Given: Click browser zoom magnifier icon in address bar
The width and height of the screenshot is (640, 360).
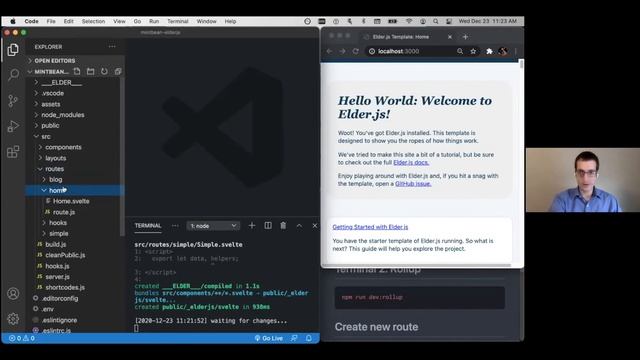Looking at the screenshot, I should pyautogui.click(x=460, y=51).
